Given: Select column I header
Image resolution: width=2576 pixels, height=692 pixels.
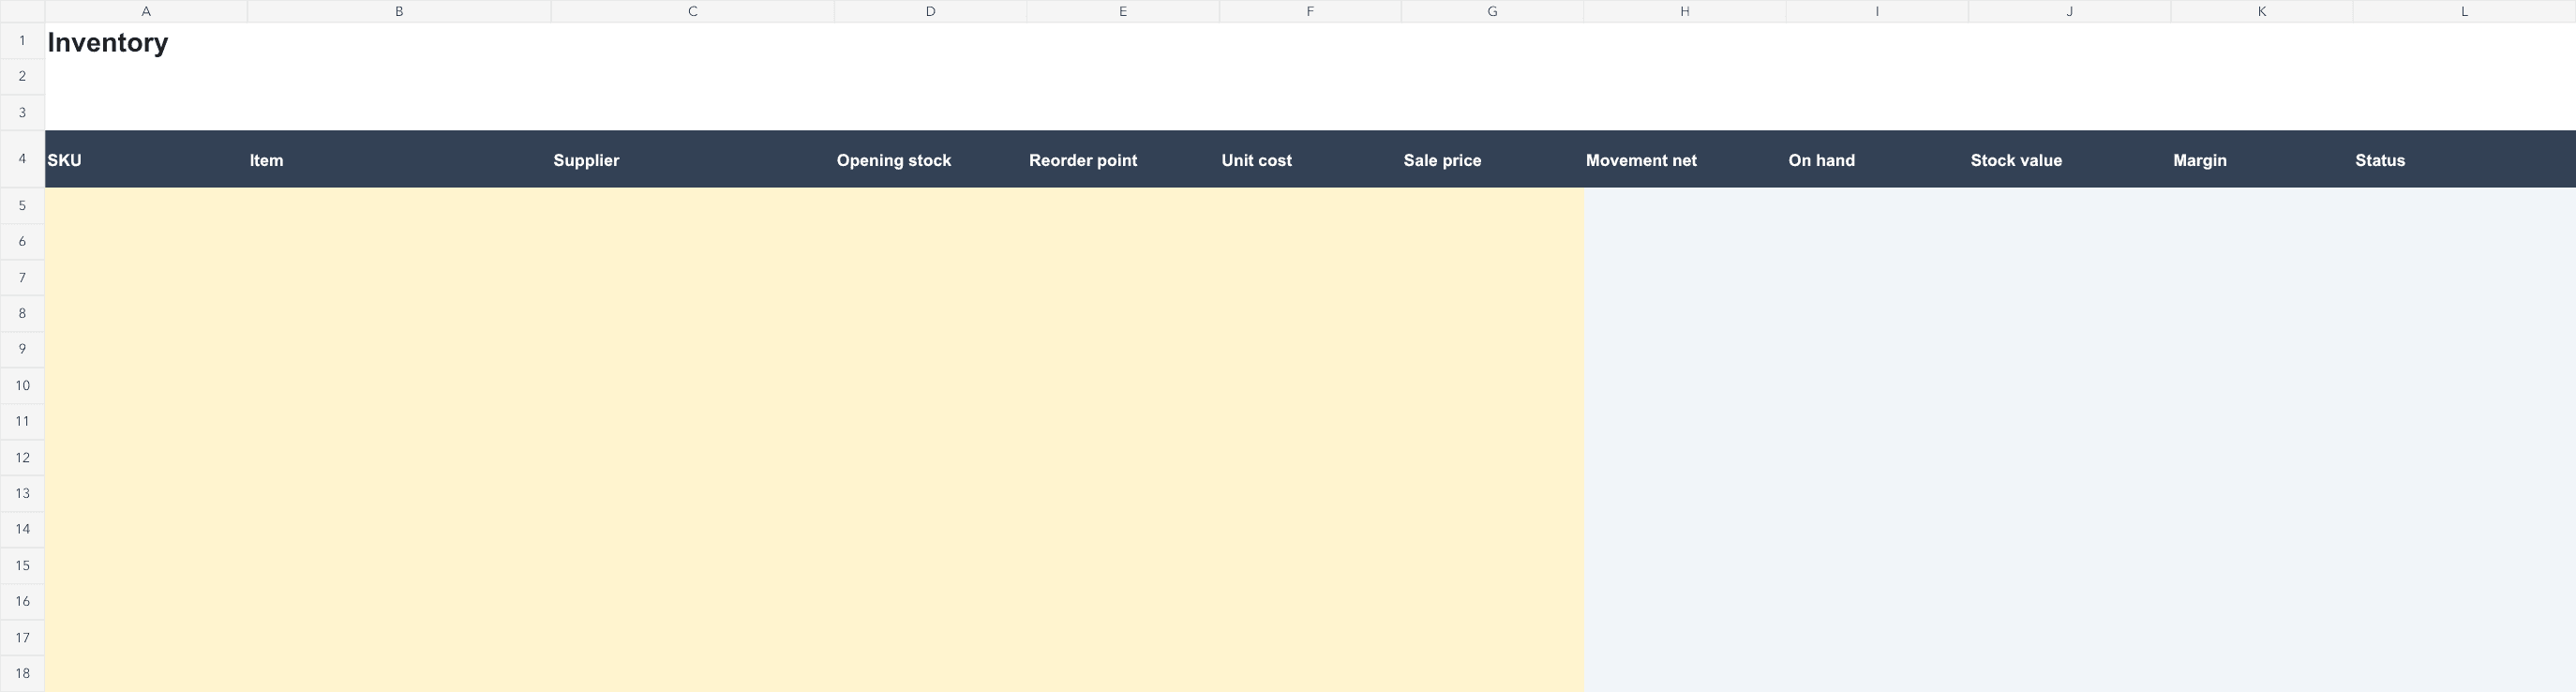Looking at the screenshot, I should point(1877,11).
